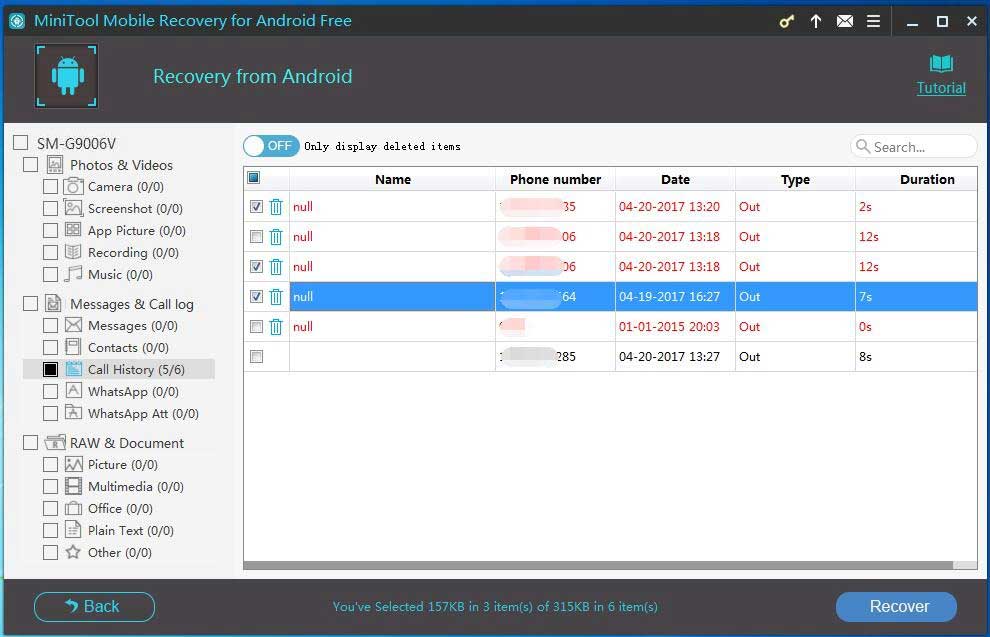Click the Office briefcase icon
This screenshot has height=637, width=990.
[x=73, y=508]
